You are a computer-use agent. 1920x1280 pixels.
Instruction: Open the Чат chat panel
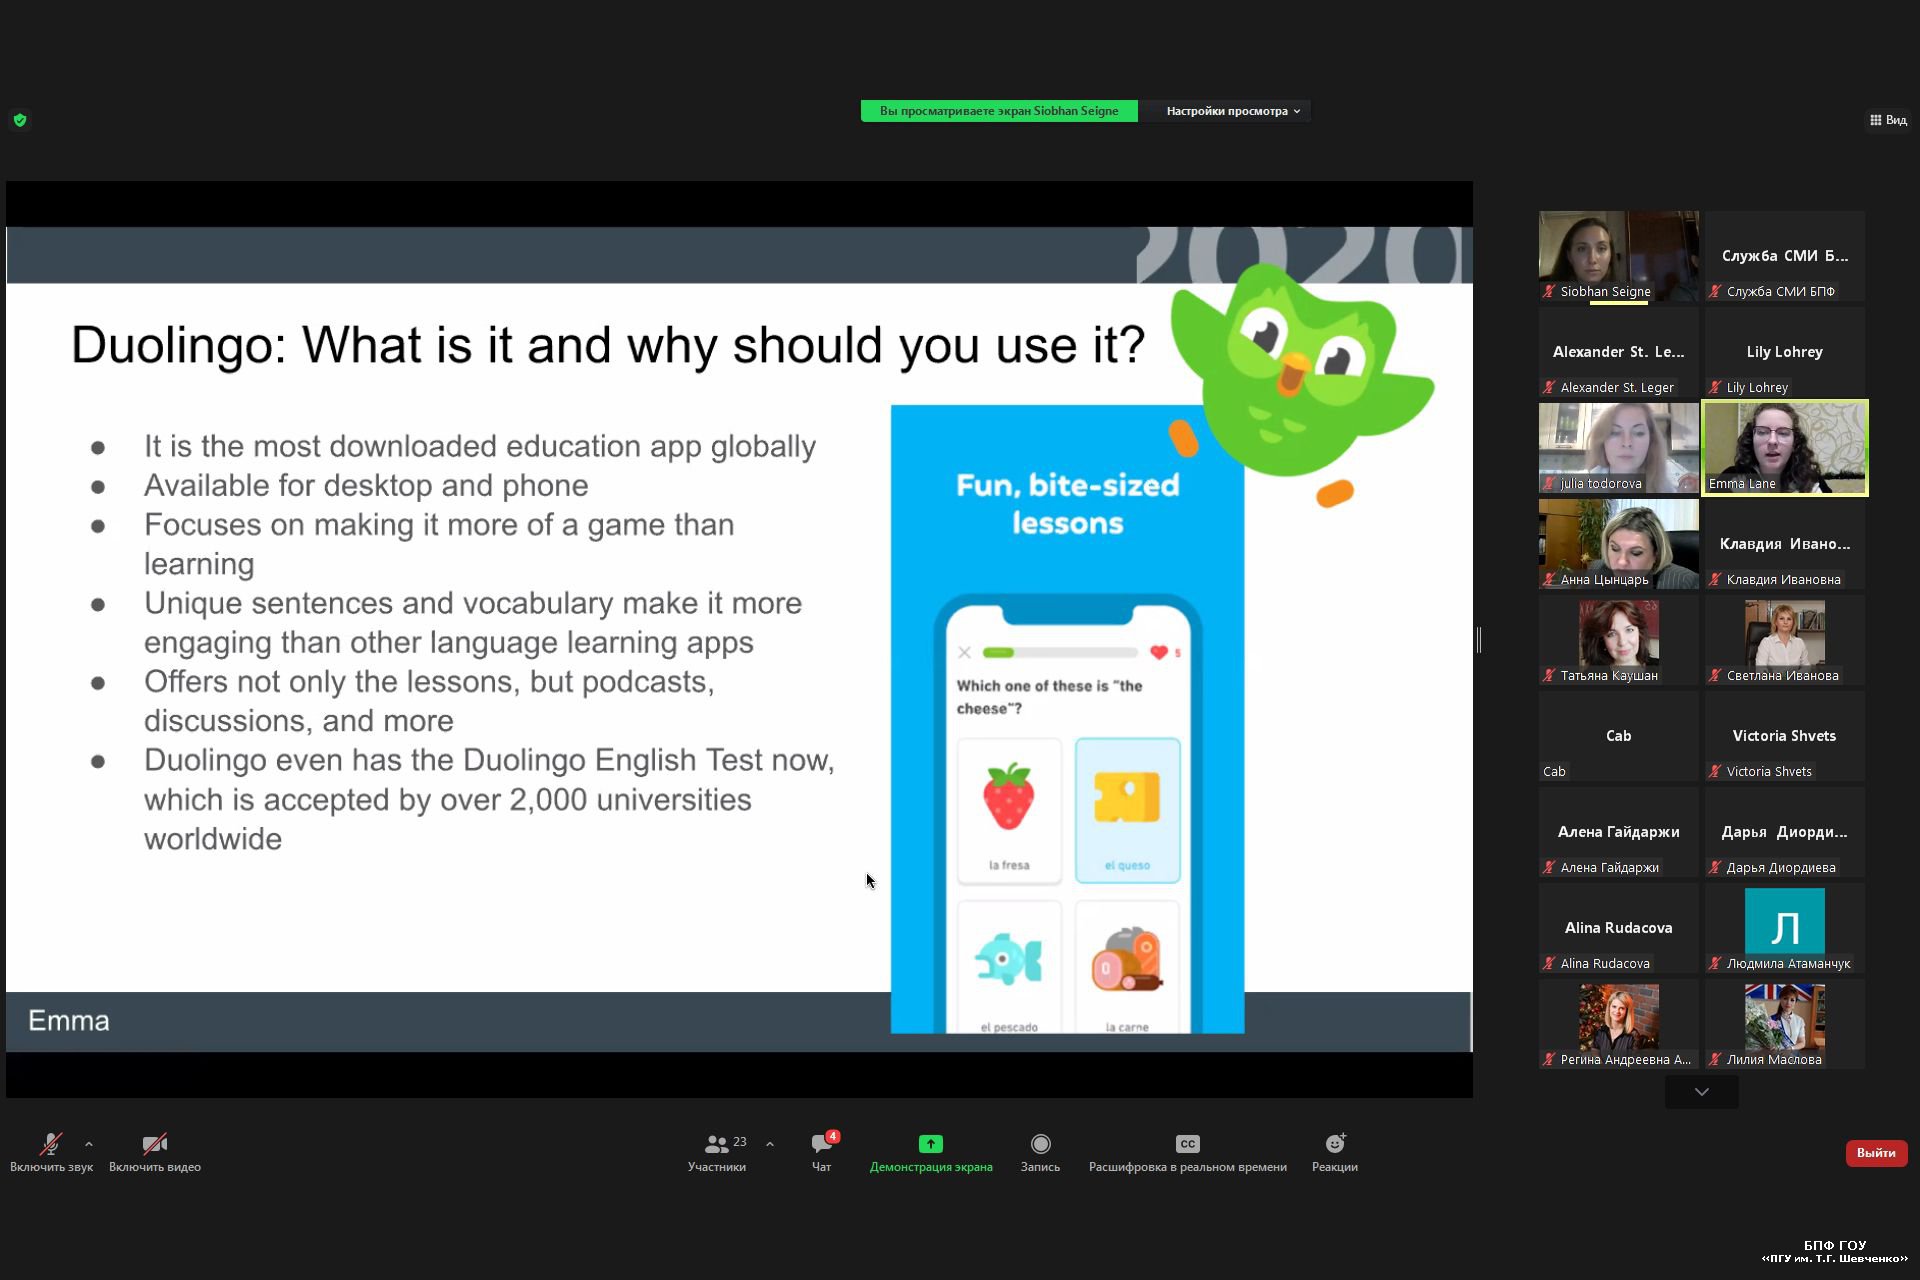(x=821, y=1153)
